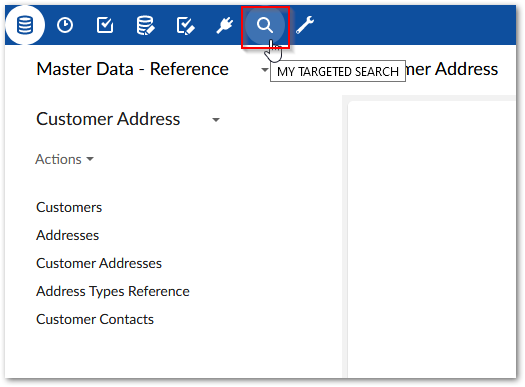The image size is (525, 387).
Task: Expand the arrow beside Customer Address heading
Action: [216, 120]
